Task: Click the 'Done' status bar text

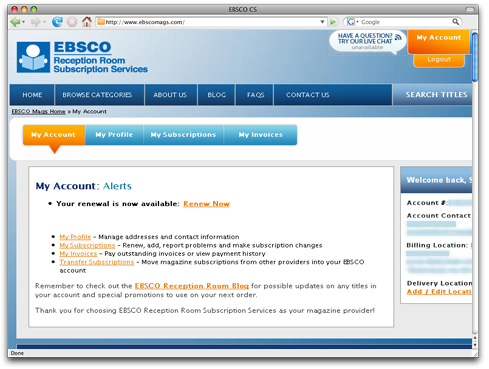Action: coord(17,353)
